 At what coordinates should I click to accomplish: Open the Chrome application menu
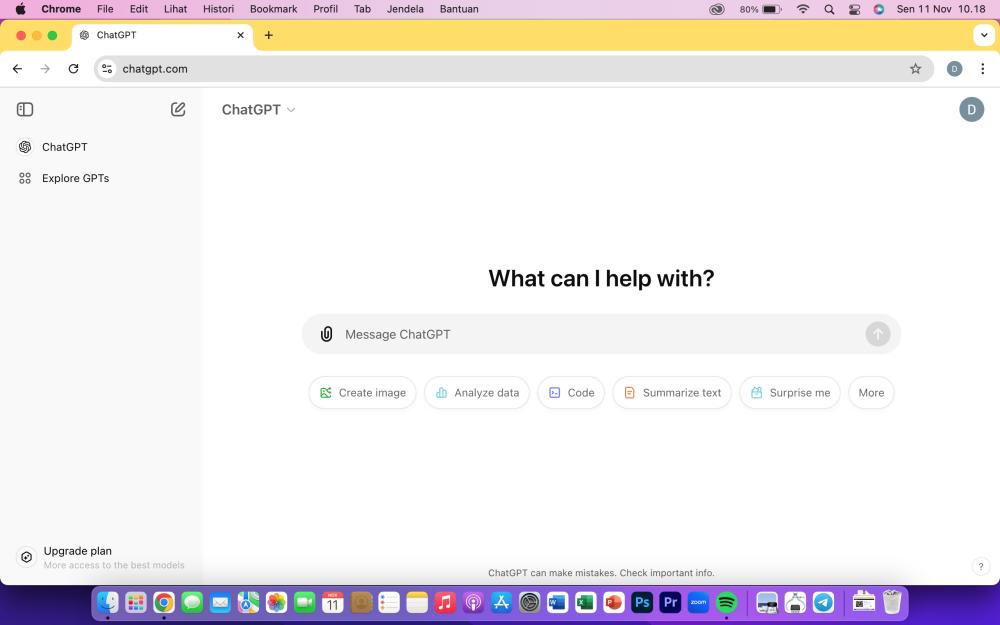(x=61, y=9)
